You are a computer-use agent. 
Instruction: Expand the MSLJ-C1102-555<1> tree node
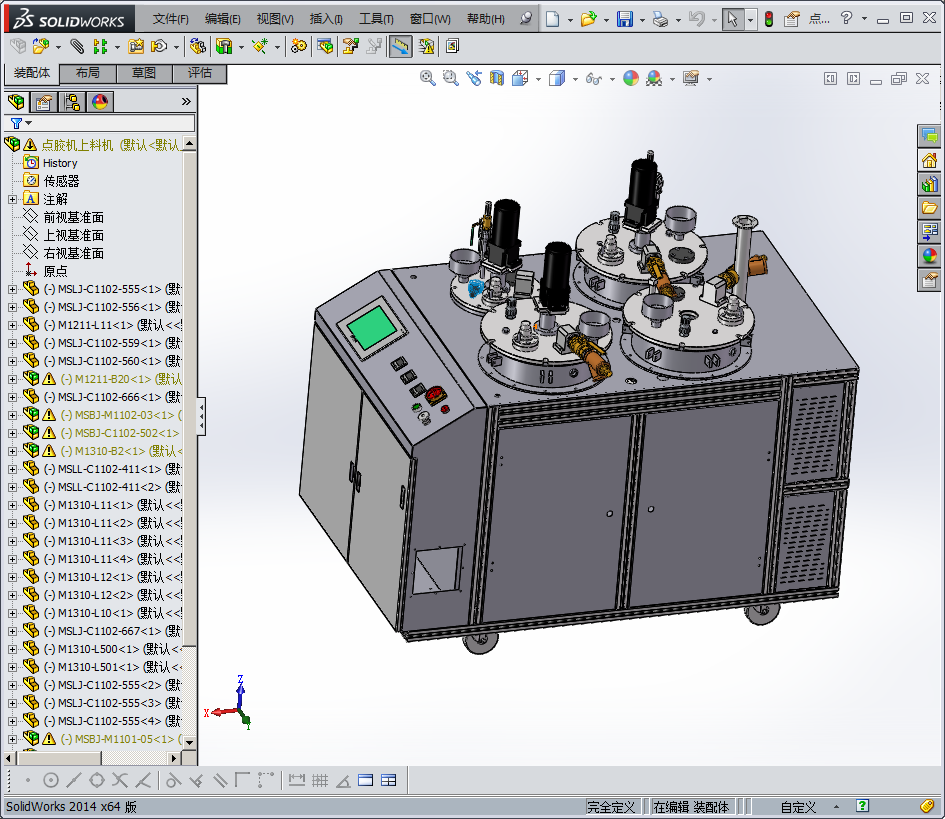(x=12, y=289)
